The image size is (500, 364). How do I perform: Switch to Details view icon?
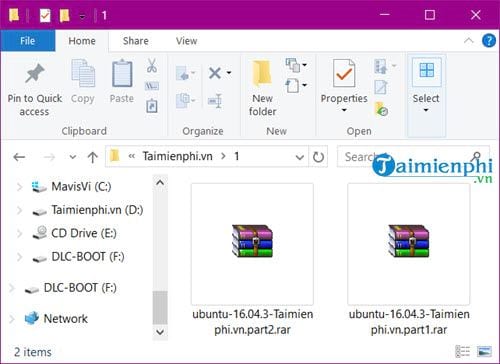pos(463,351)
